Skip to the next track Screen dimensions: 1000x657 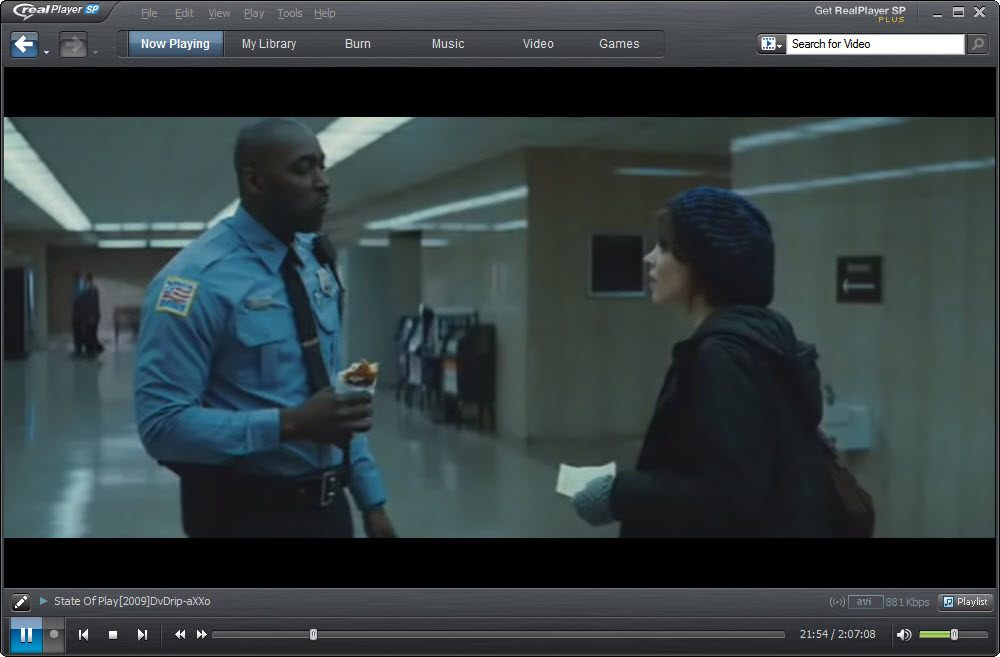[x=142, y=634]
